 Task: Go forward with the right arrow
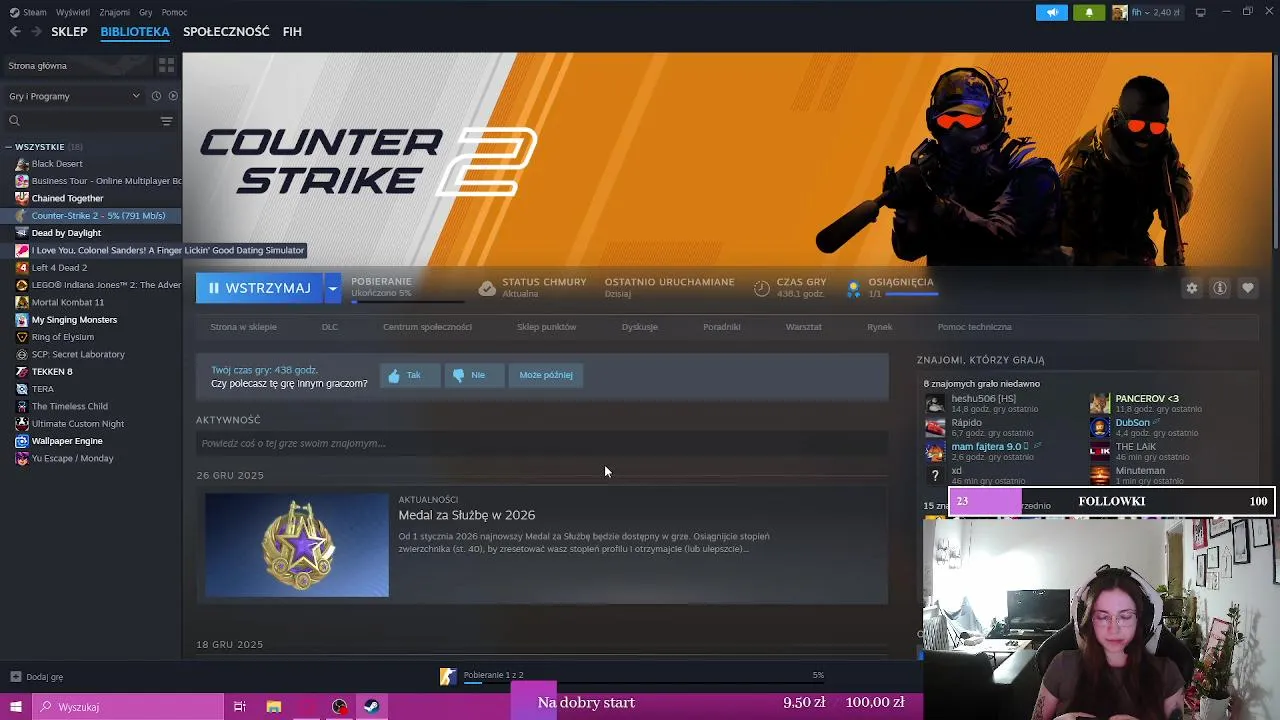(x=37, y=32)
